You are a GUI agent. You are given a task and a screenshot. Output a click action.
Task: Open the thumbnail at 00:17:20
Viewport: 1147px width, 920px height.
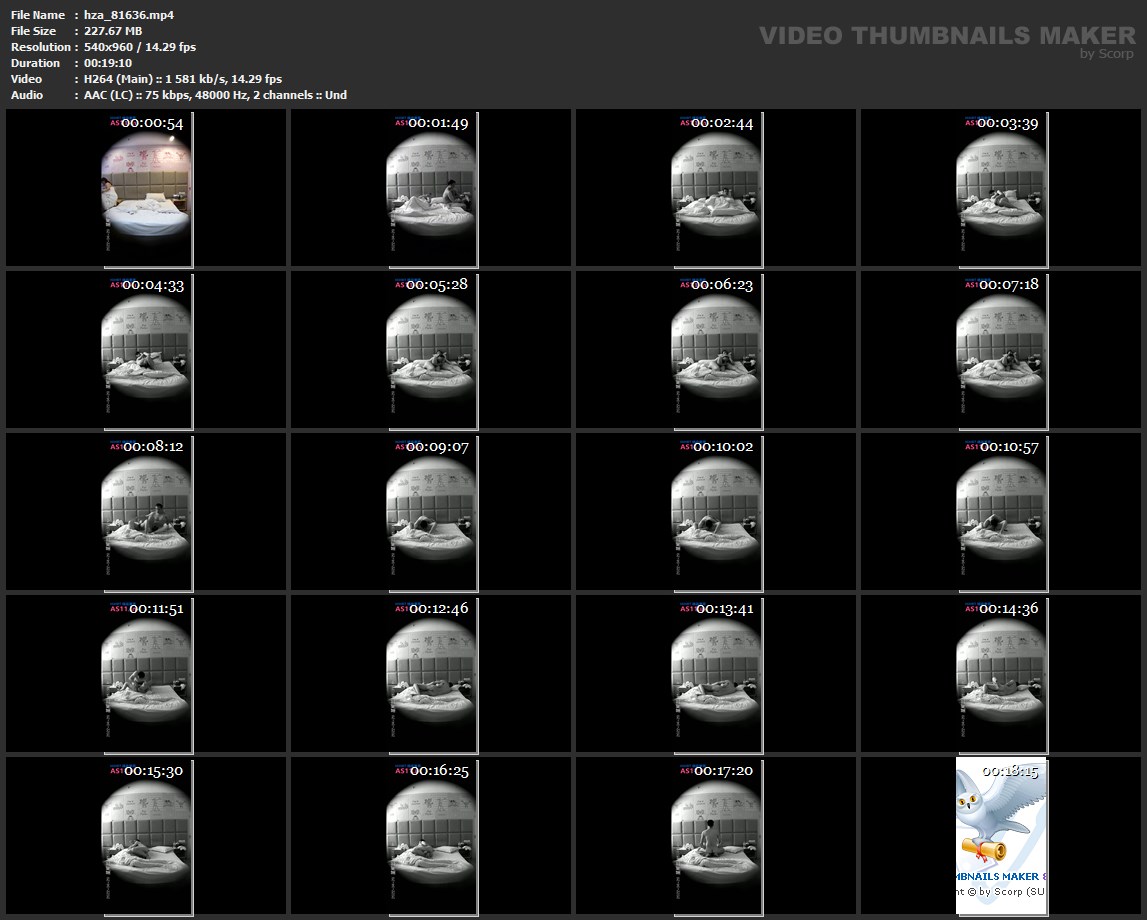tap(716, 836)
